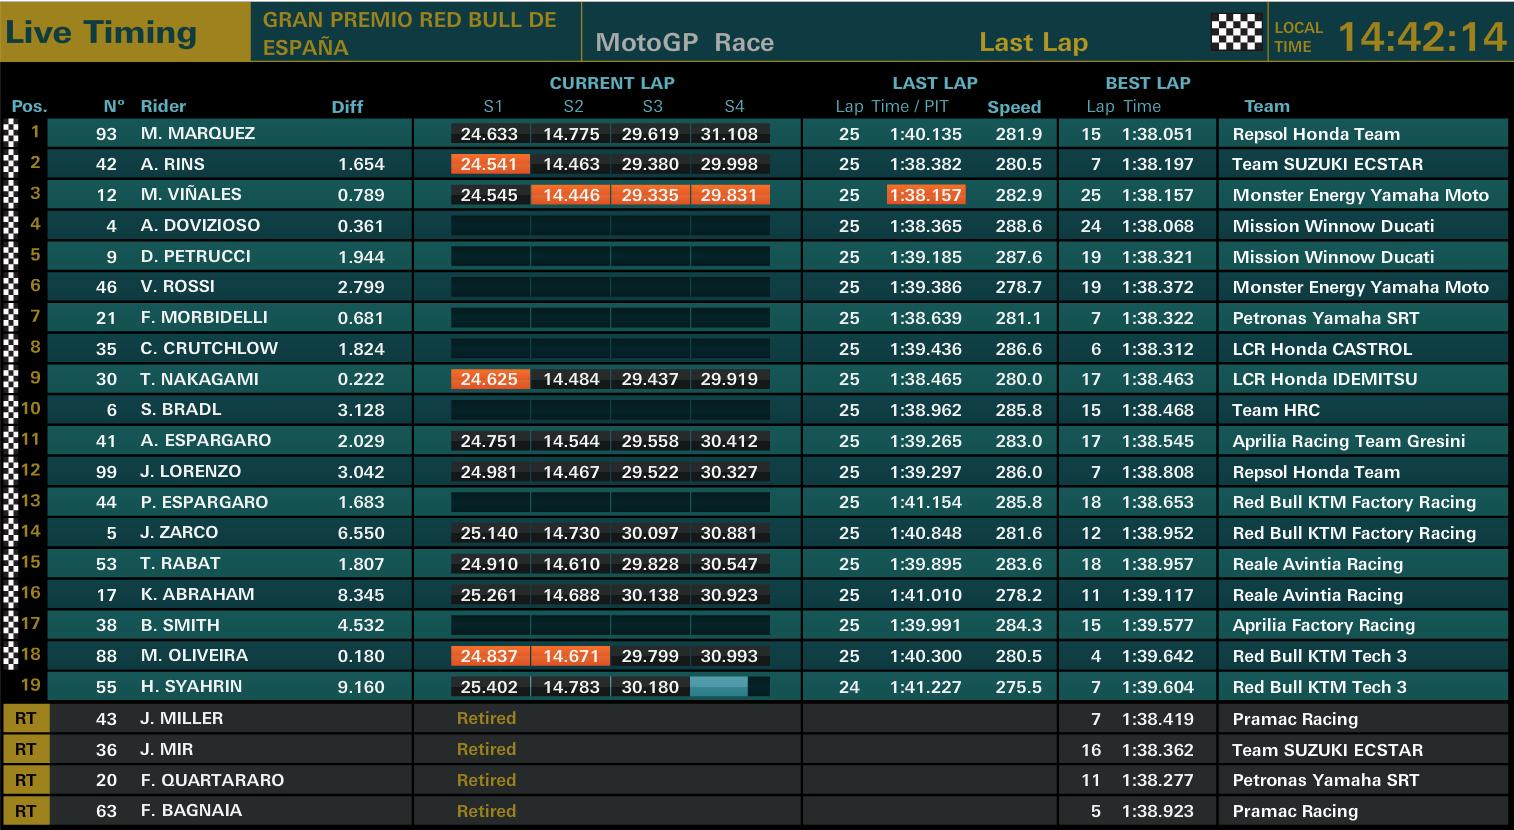Screen dimensions: 1514x830
Task: Select retired rider F. QUARTARARO
Action: click(212, 780)
